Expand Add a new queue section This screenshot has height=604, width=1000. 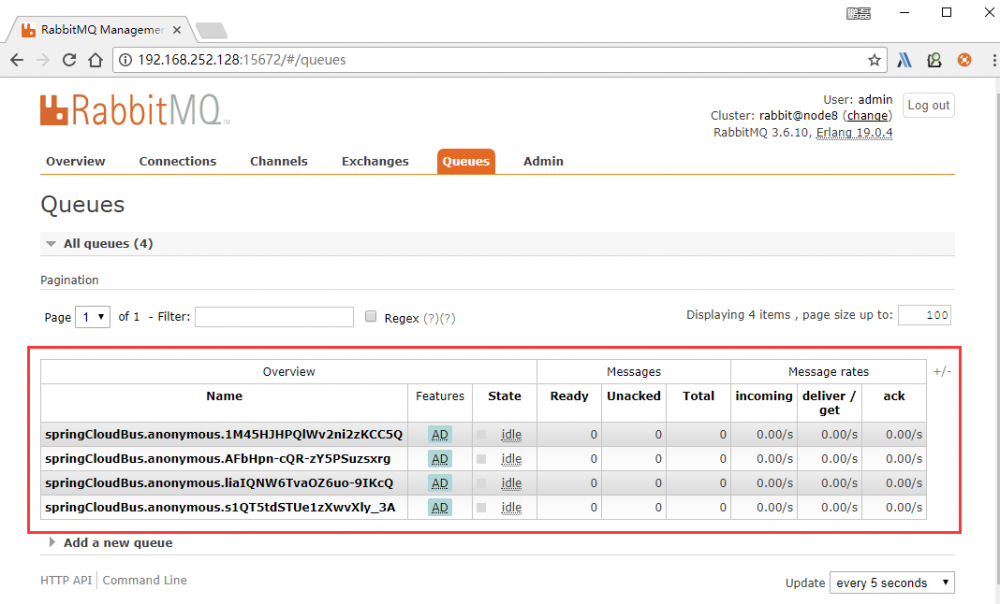click(117, 543)
